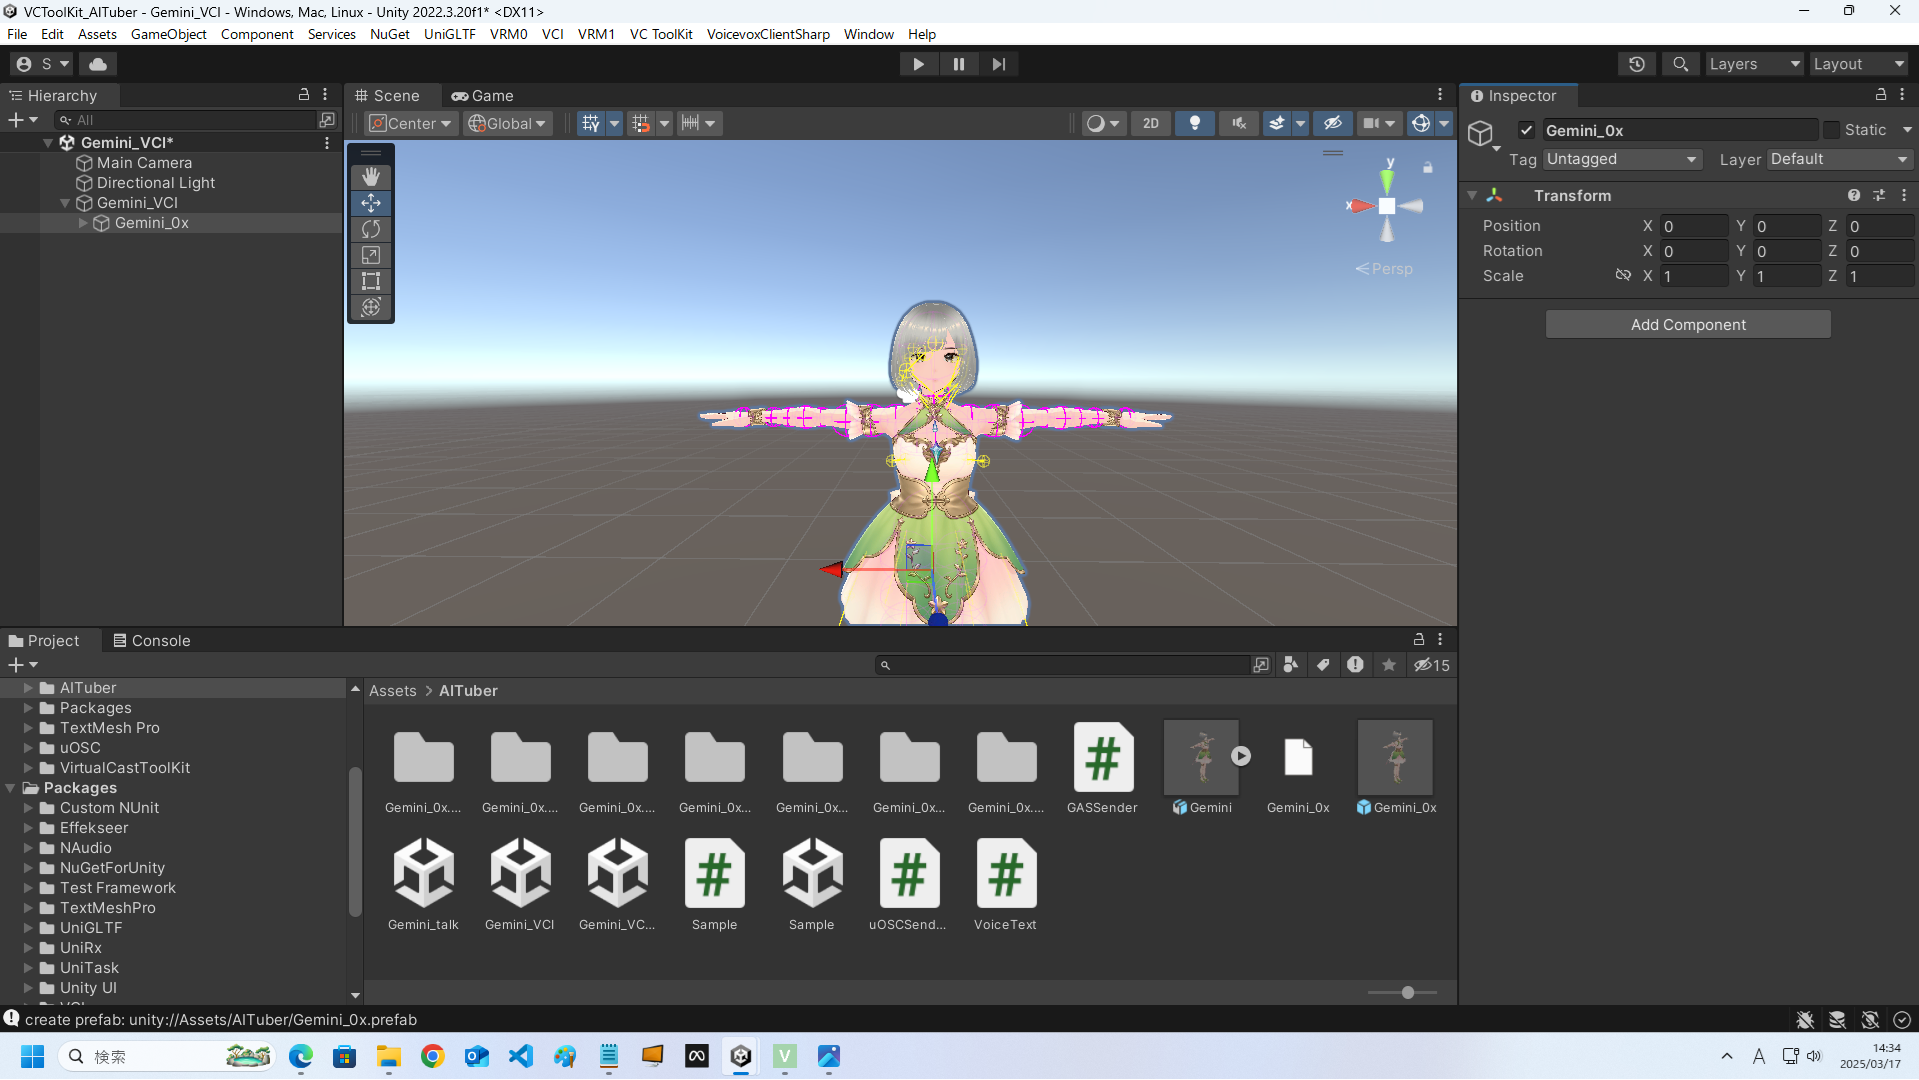Open the Layout dropdown
Screen dimensions: 1919x1080
click(1859, 64)
